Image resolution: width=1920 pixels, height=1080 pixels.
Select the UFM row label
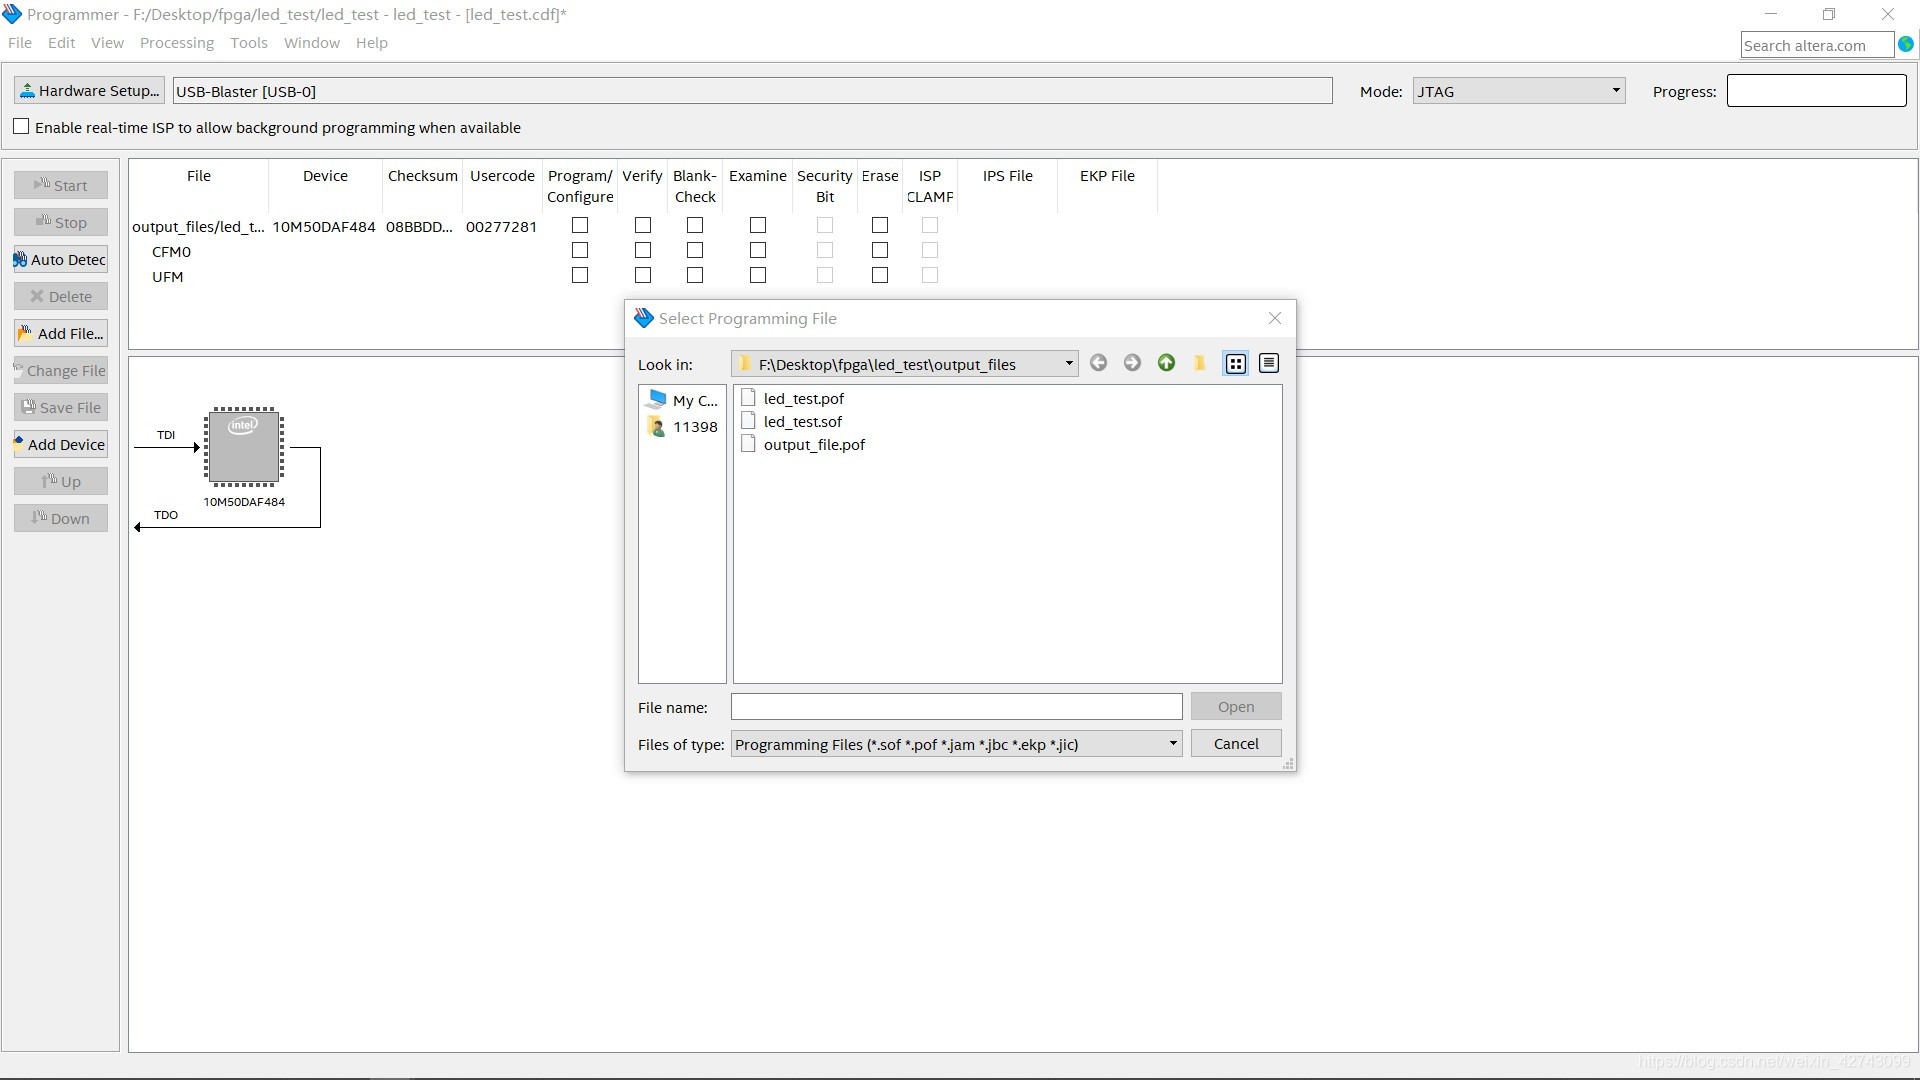click(167, 277)
